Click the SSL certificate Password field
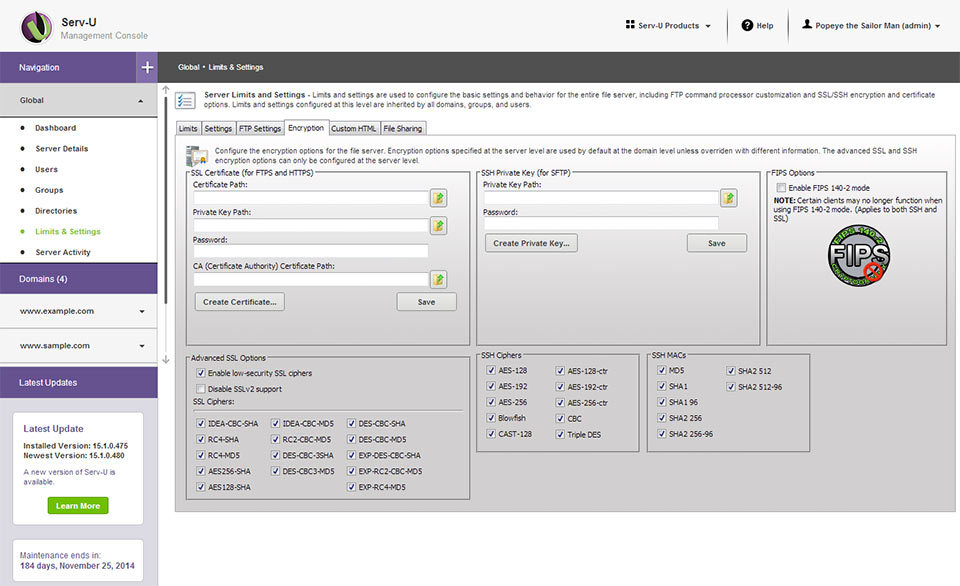This screenshot has width=960, height=586. [x=310, y=251]
